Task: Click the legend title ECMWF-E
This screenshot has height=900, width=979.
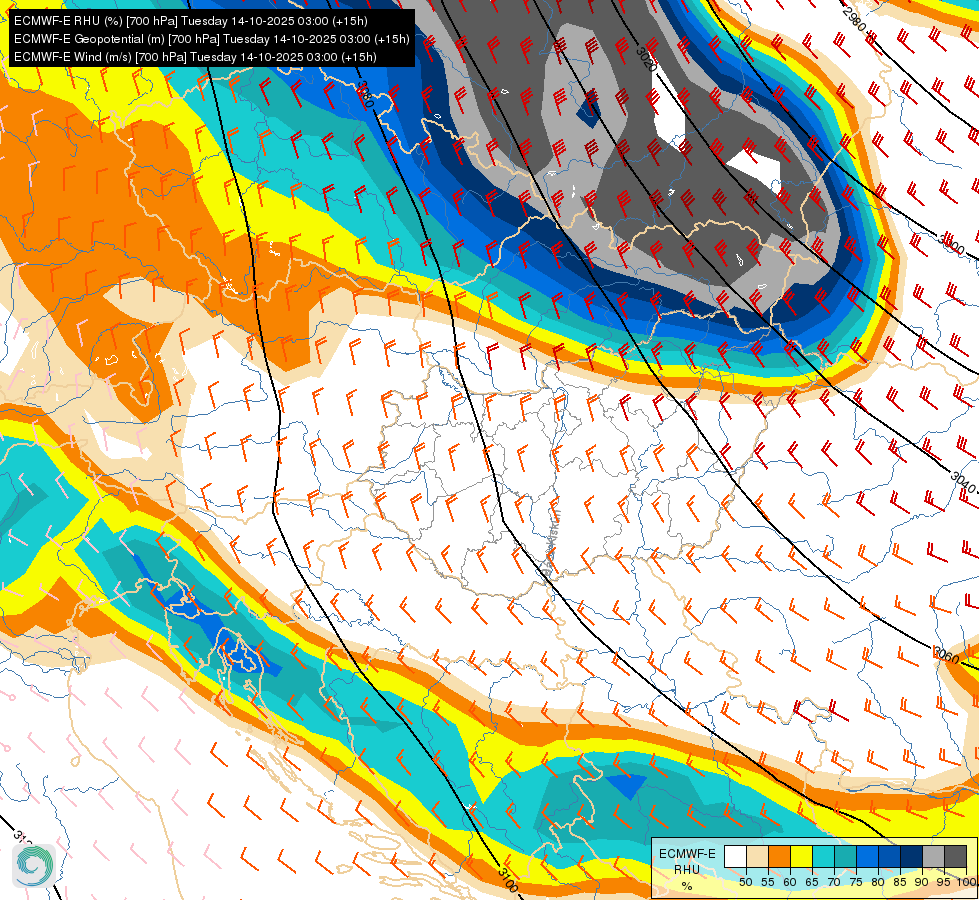Action: (687, 854)
